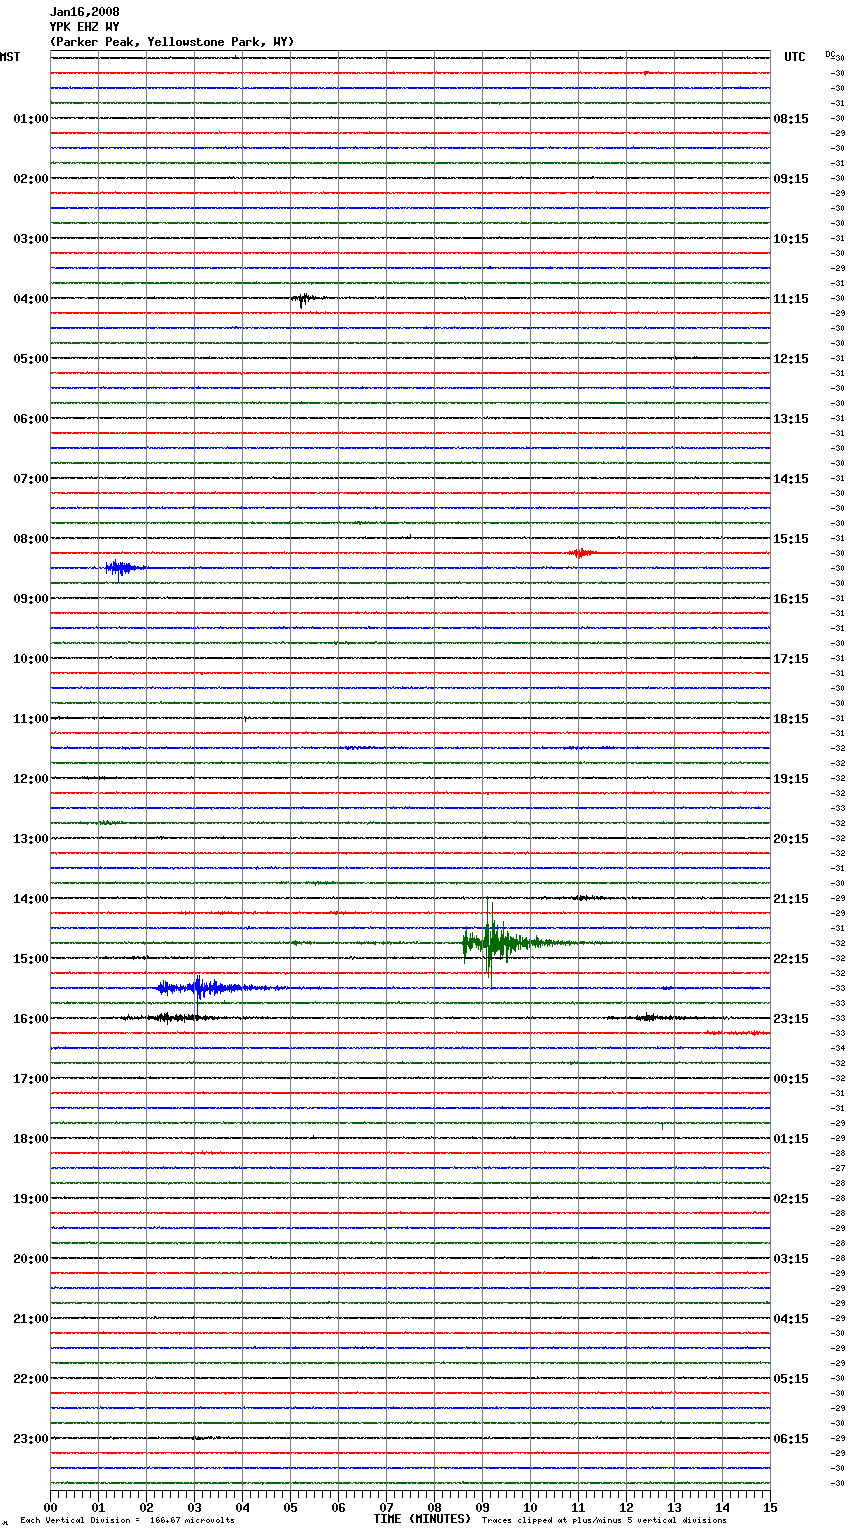Click the 19:15 UTC time label
The width and height of the screenshot is (850, 1534).
click(791, 779)
